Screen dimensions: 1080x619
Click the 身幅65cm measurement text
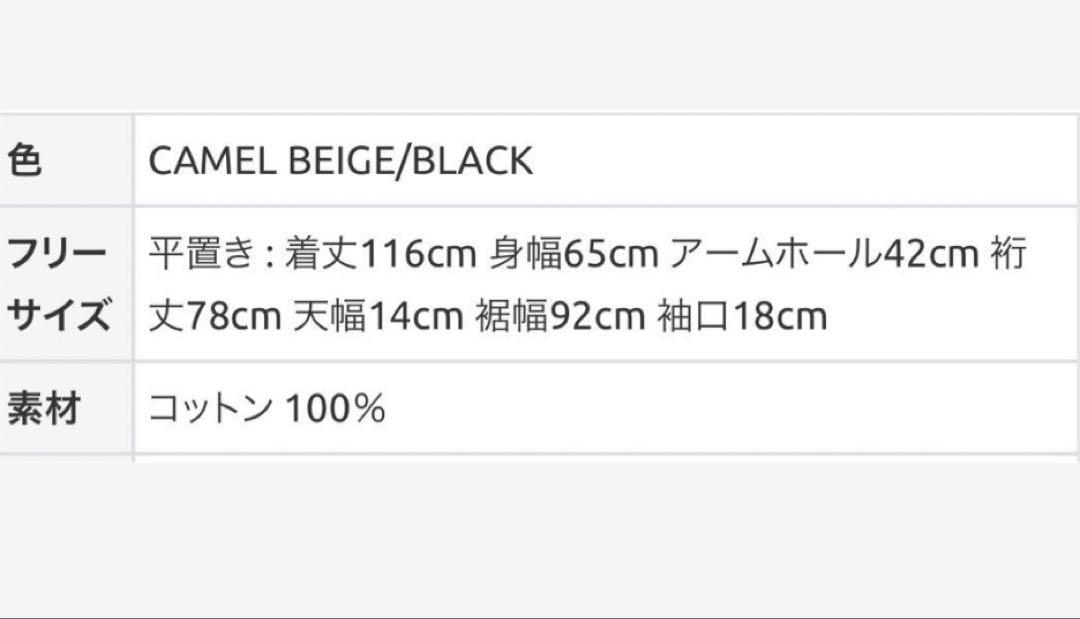[574, 253]
